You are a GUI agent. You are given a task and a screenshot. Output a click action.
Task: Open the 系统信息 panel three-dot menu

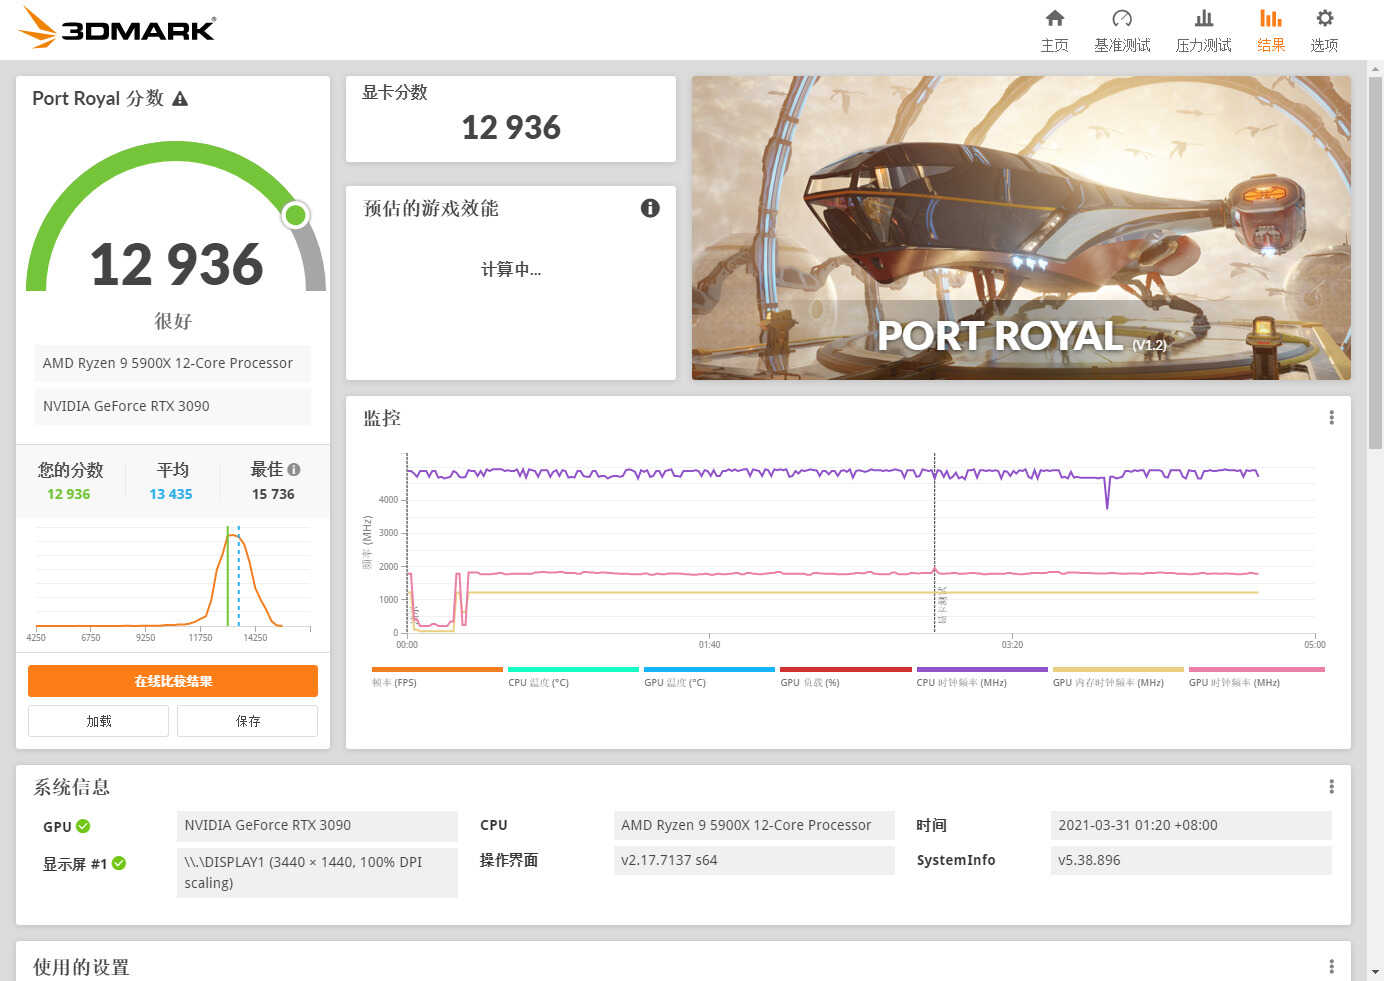pyautogui.click(x=1331, y=787)
